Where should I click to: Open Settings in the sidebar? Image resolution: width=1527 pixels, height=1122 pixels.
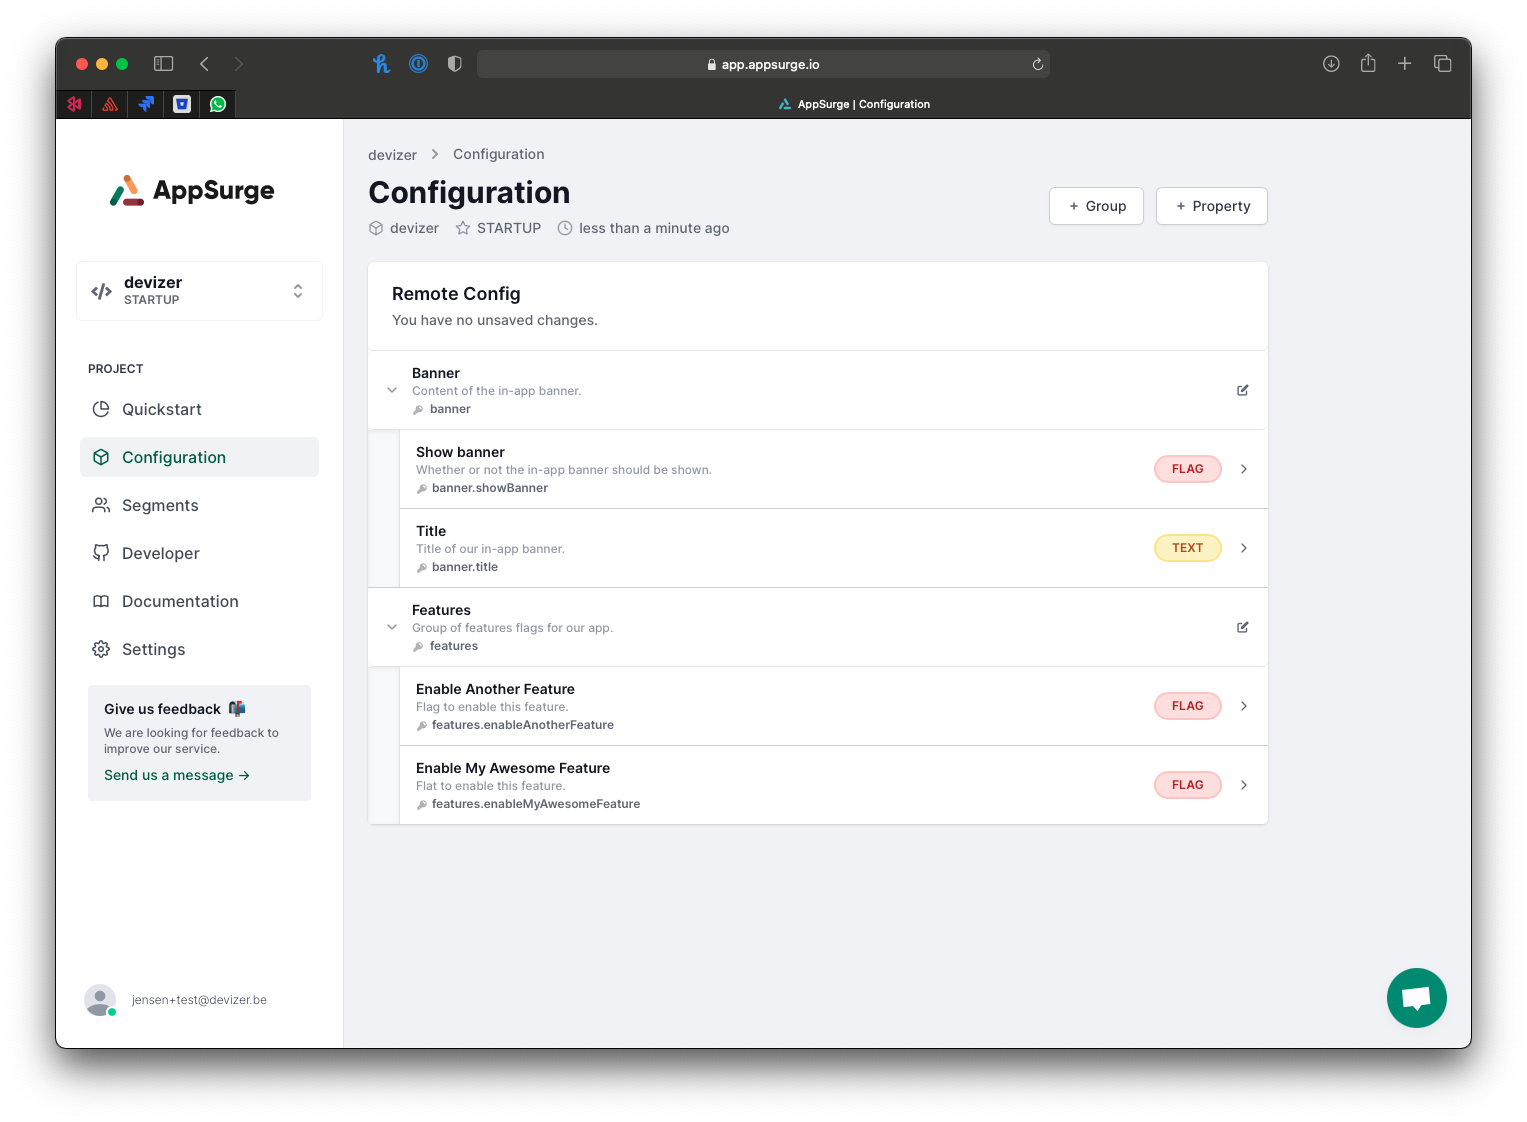[199, 649]
